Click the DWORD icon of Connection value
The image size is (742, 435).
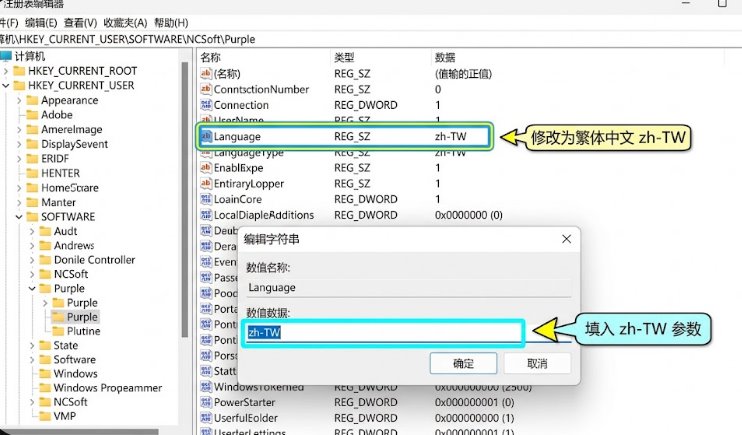(206, 105)
